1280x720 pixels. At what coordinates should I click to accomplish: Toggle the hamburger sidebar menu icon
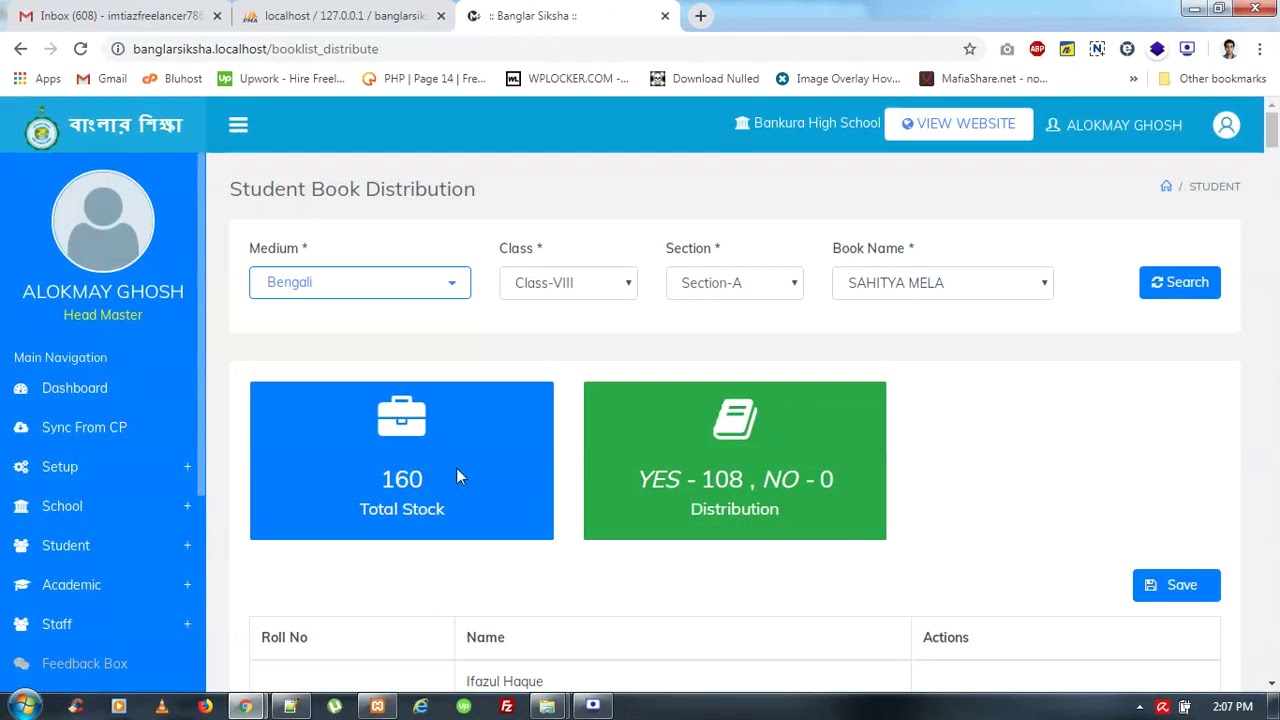pyautogui.click(x=238, y=125)
